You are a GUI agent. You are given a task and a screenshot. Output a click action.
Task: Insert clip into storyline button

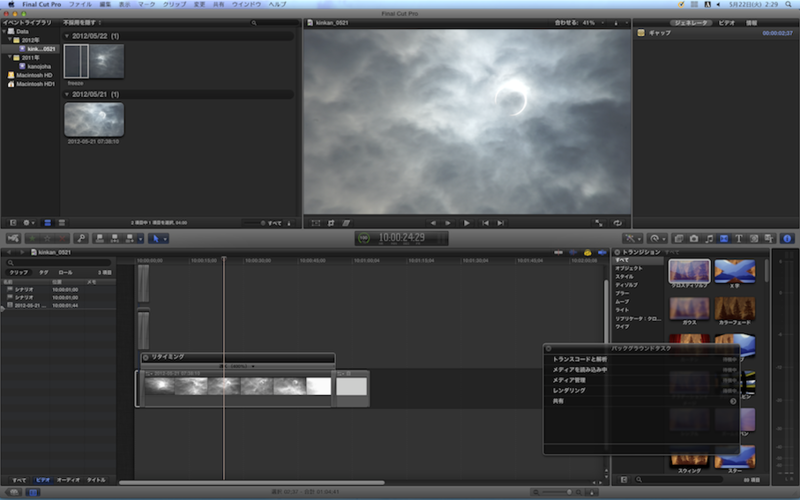click(x=115, y=238)
